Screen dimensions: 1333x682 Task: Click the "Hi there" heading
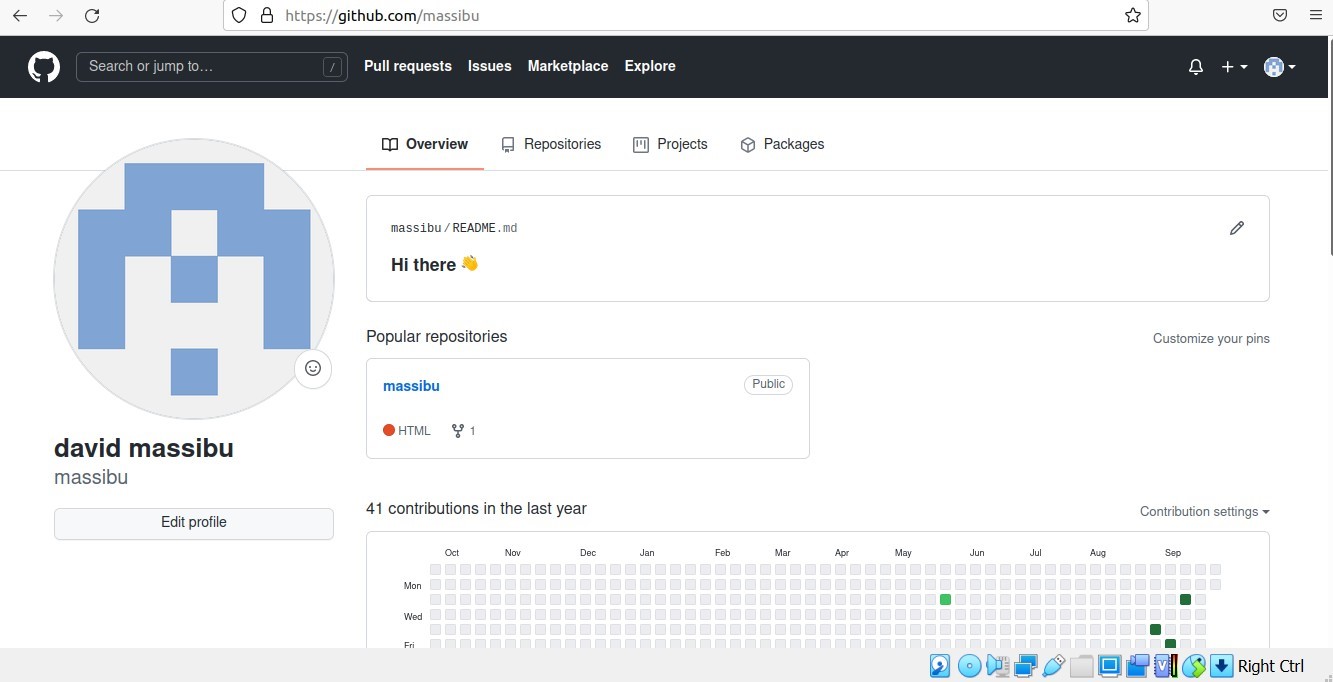(434, 265)
